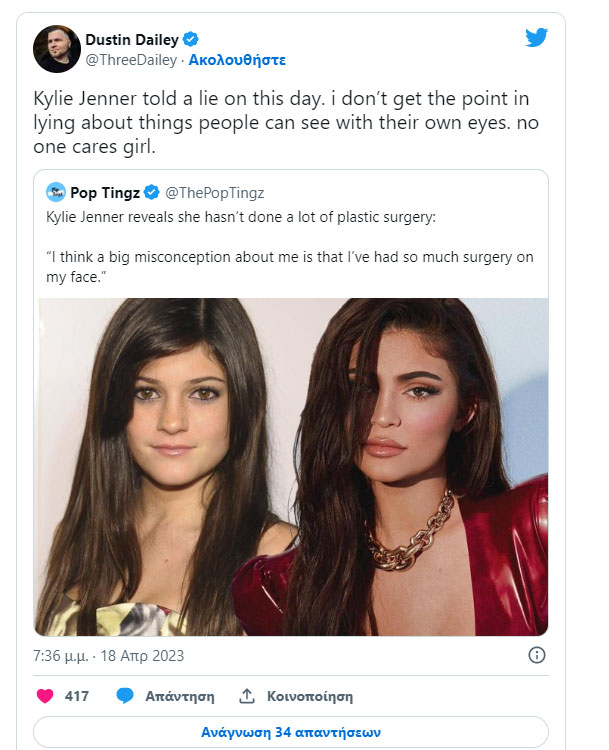Open the @ThreeDailey handle link
Image resolution: width=609 pixels, height=750 pixels.
point(133,60)
